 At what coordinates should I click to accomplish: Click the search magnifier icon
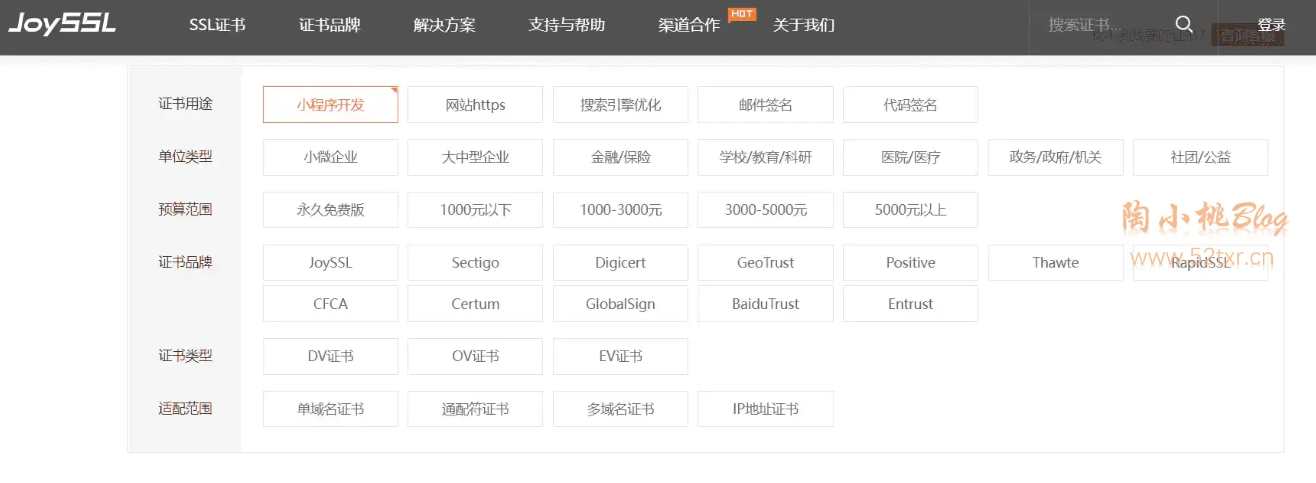[1184, 25]
